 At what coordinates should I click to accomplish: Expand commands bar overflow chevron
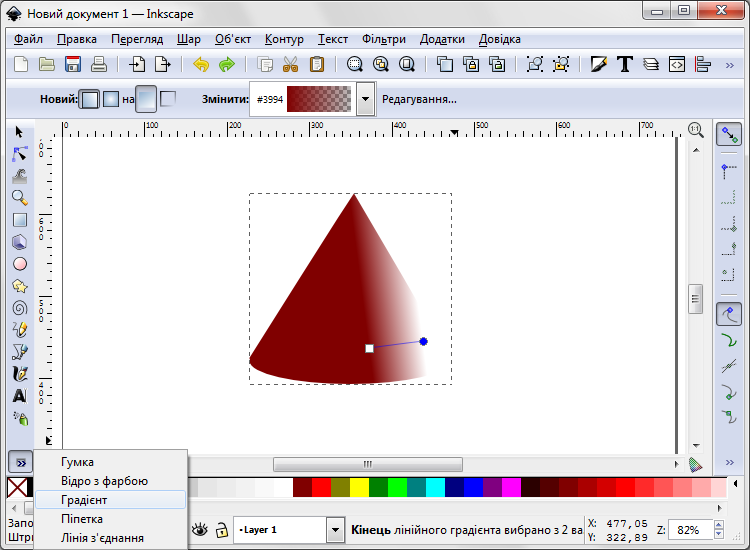pyautogui.click(x=729, y=65)
